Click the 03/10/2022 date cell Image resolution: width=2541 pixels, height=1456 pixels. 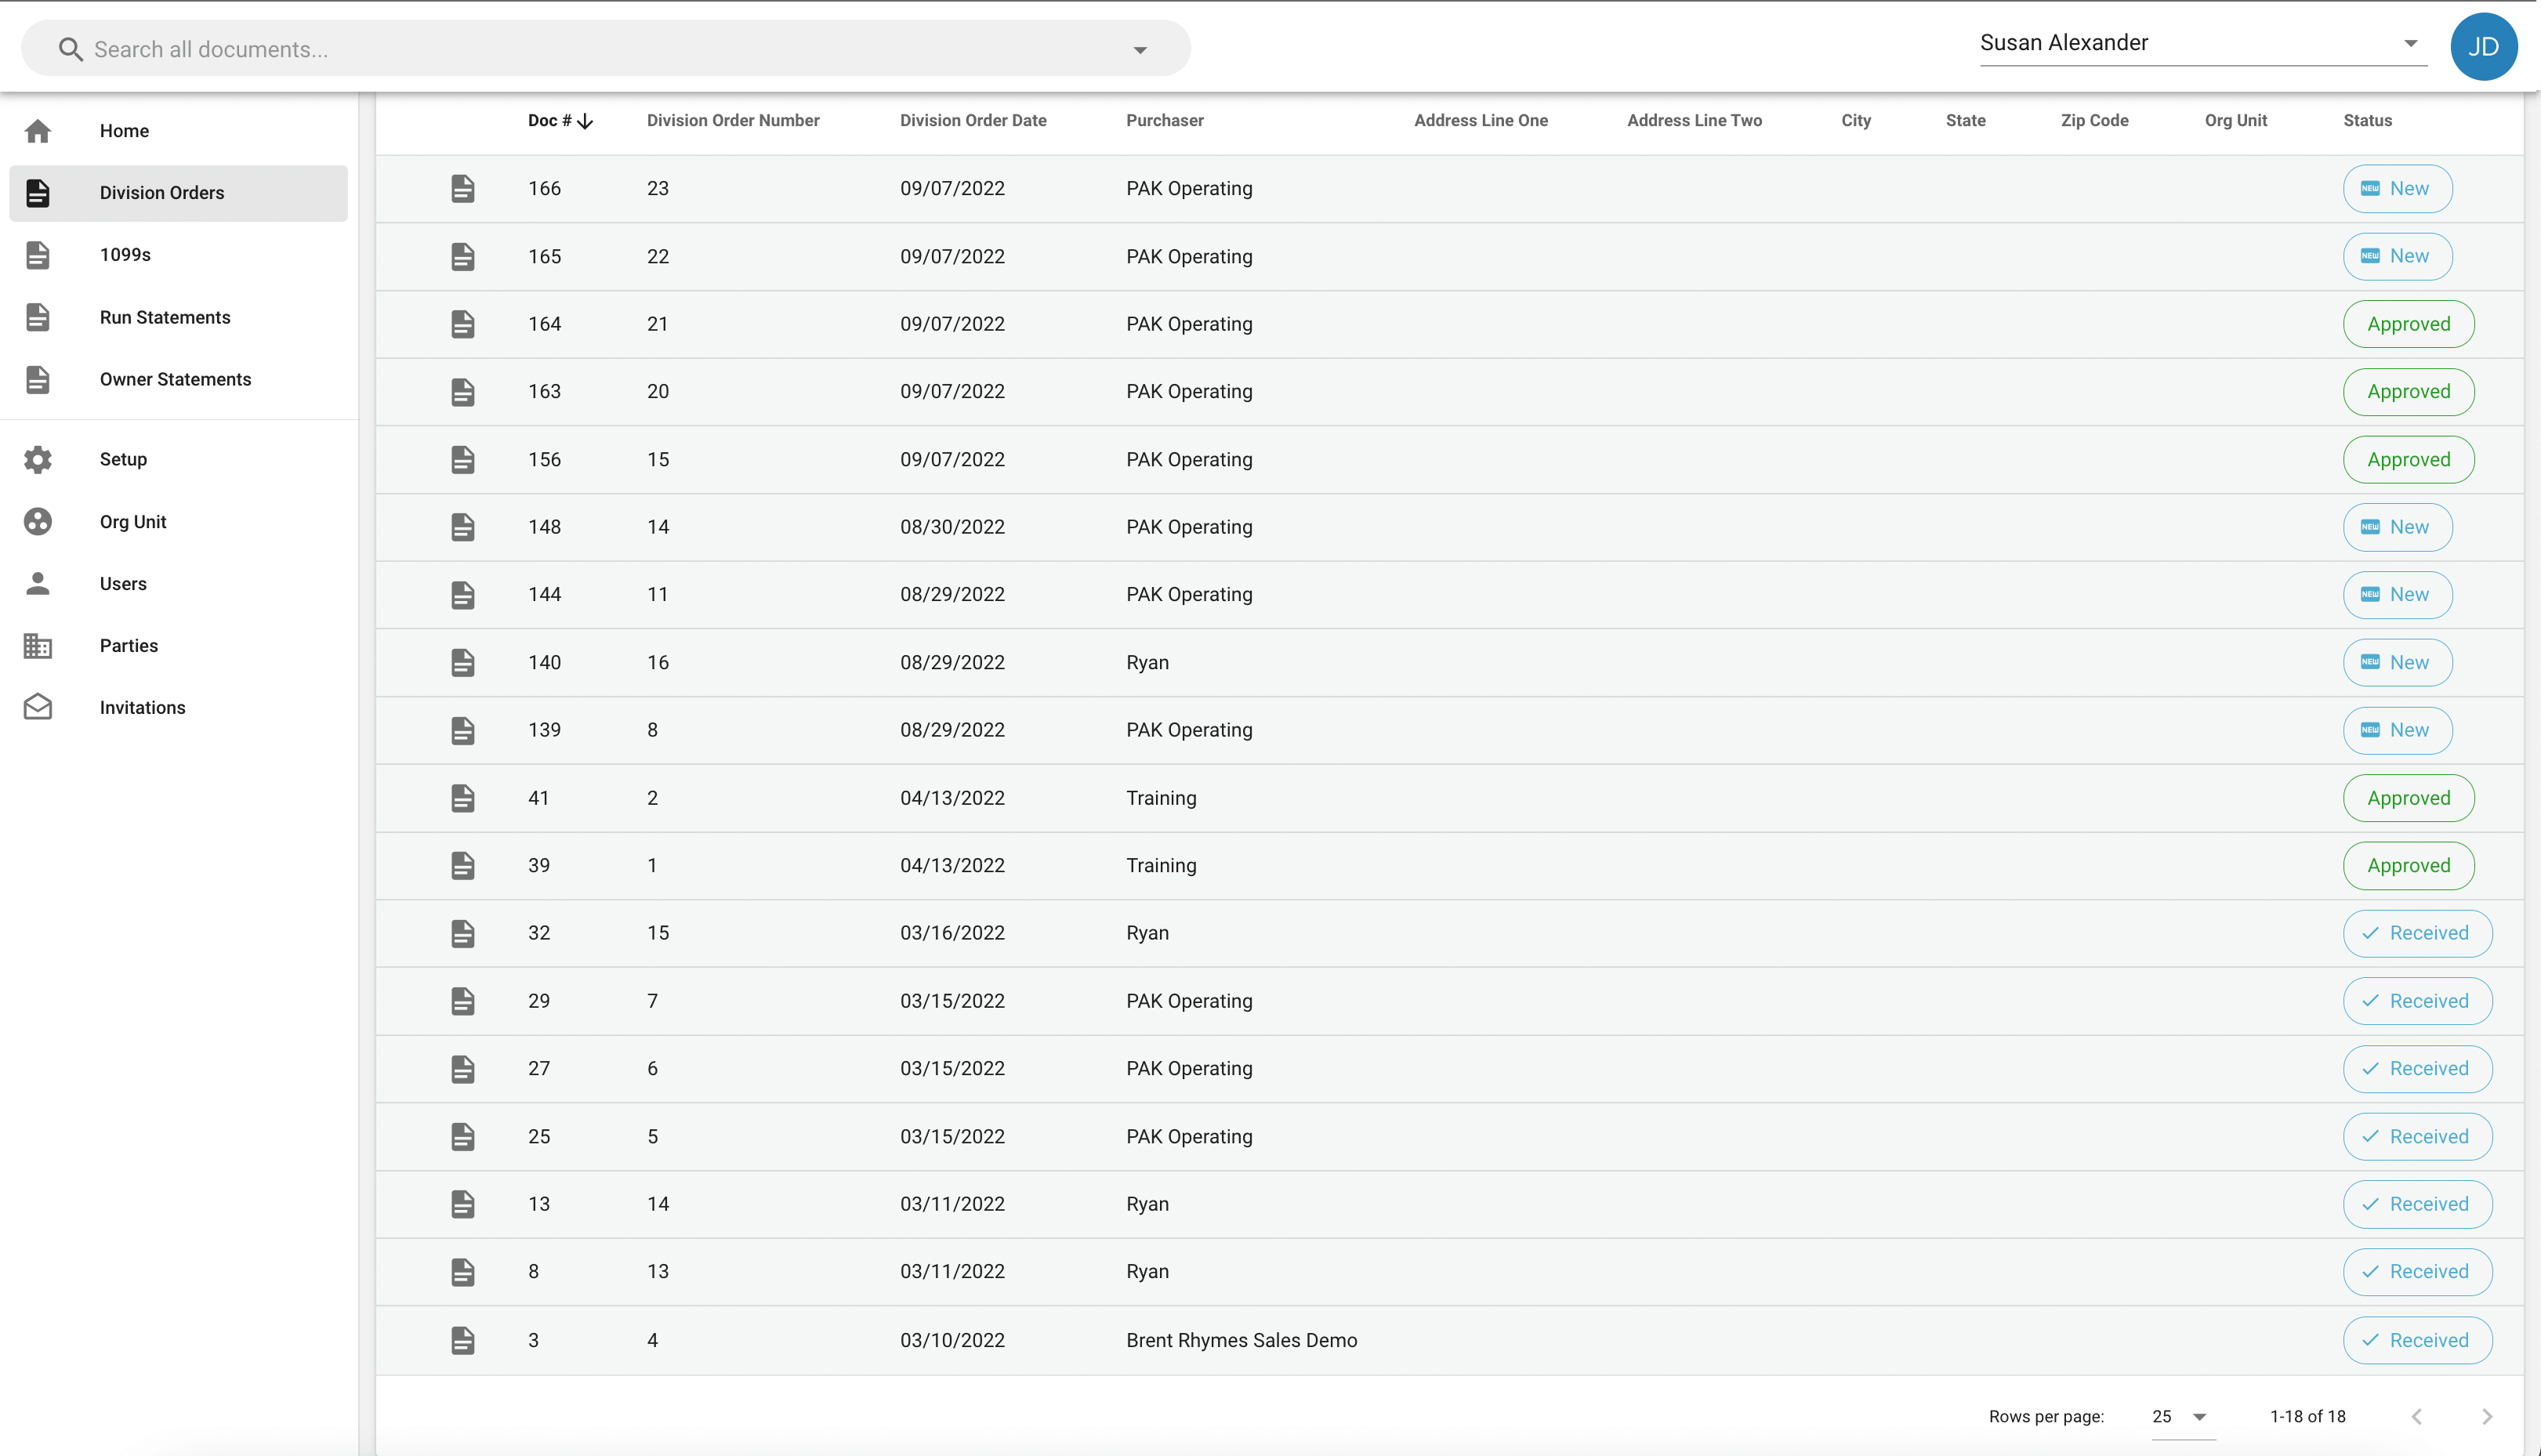[x=952, y=1340]
